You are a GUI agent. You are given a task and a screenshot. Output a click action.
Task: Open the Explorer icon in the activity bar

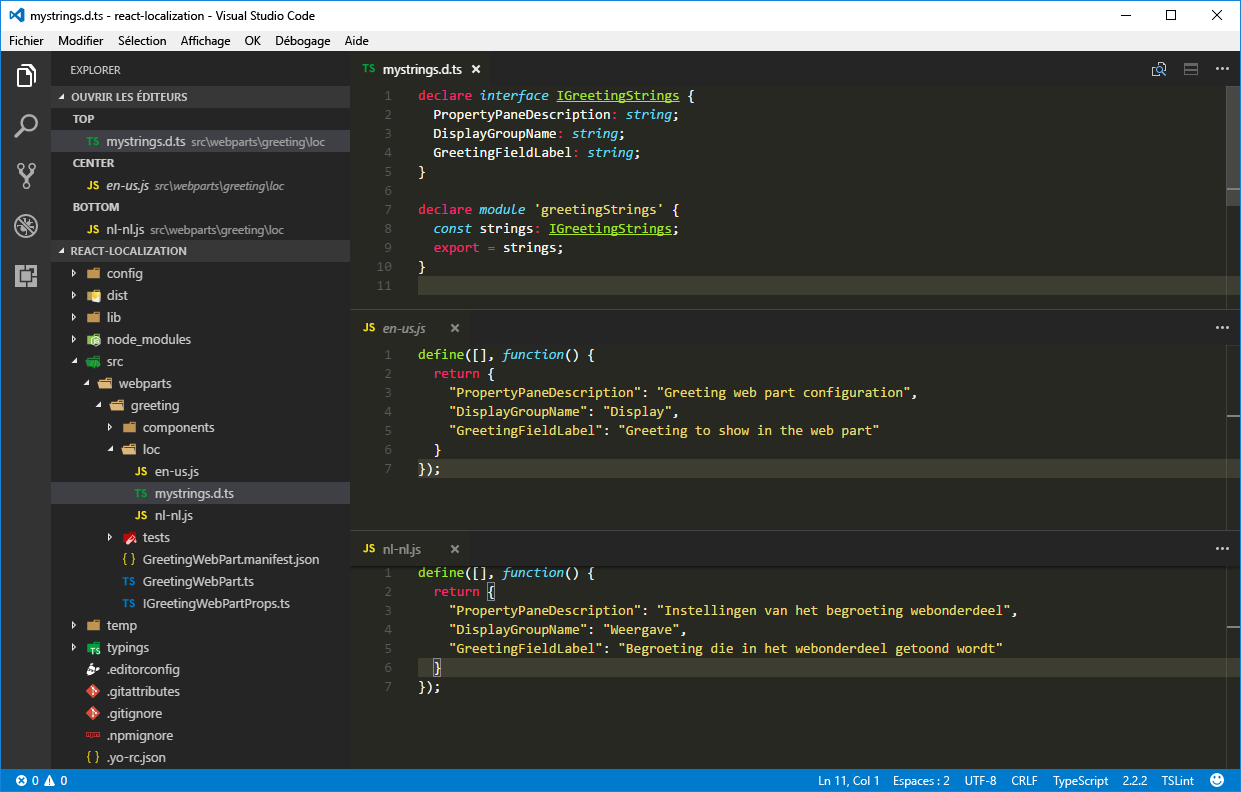(x=26, y=75)
